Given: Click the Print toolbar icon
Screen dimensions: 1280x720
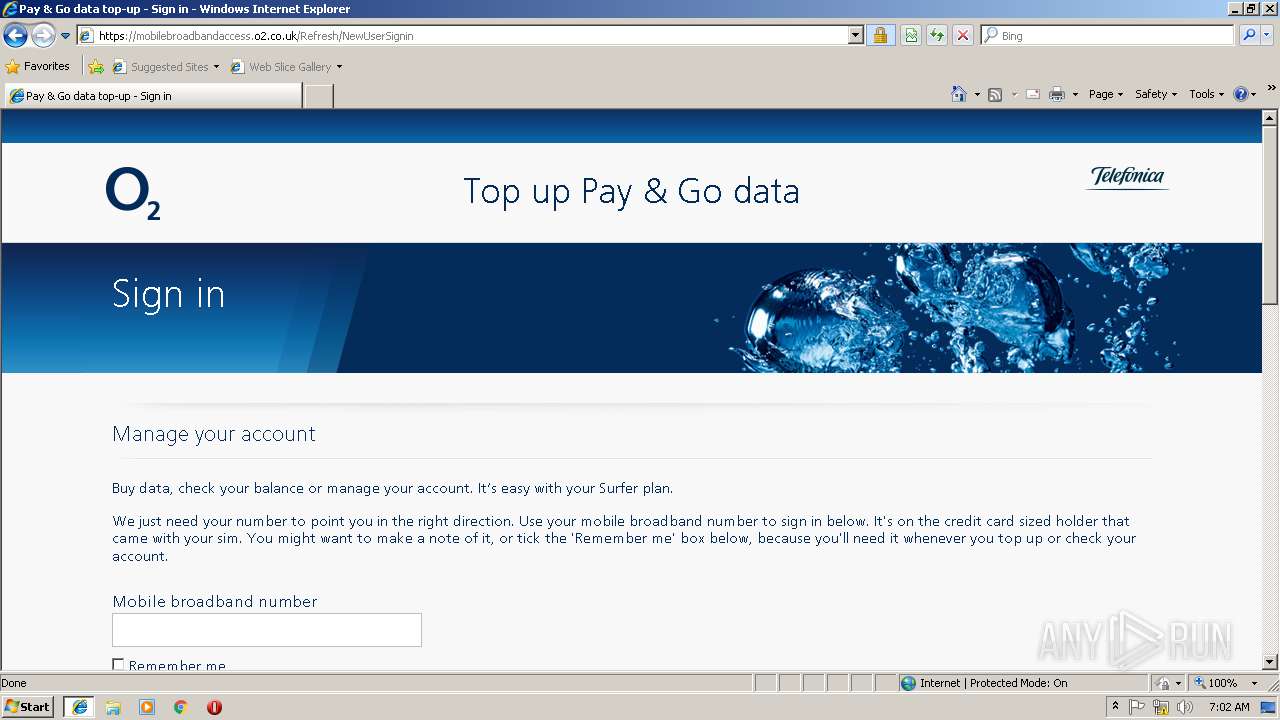Looking at the screenshot, I should [x=1057, y=94].
